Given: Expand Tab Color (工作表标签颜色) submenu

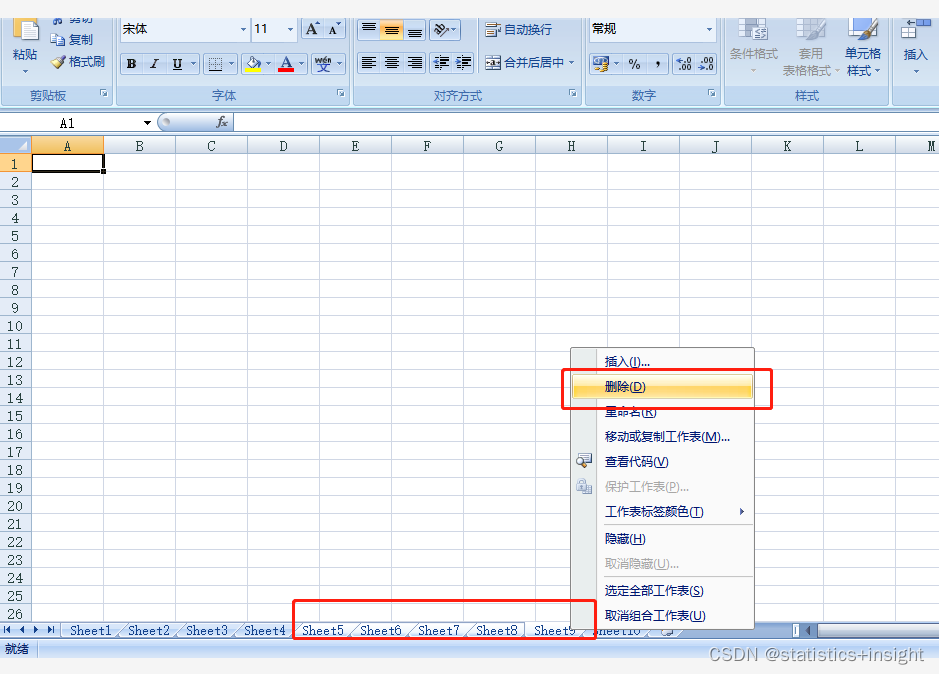Looking at the screenshot, I should tap(662, 512).
